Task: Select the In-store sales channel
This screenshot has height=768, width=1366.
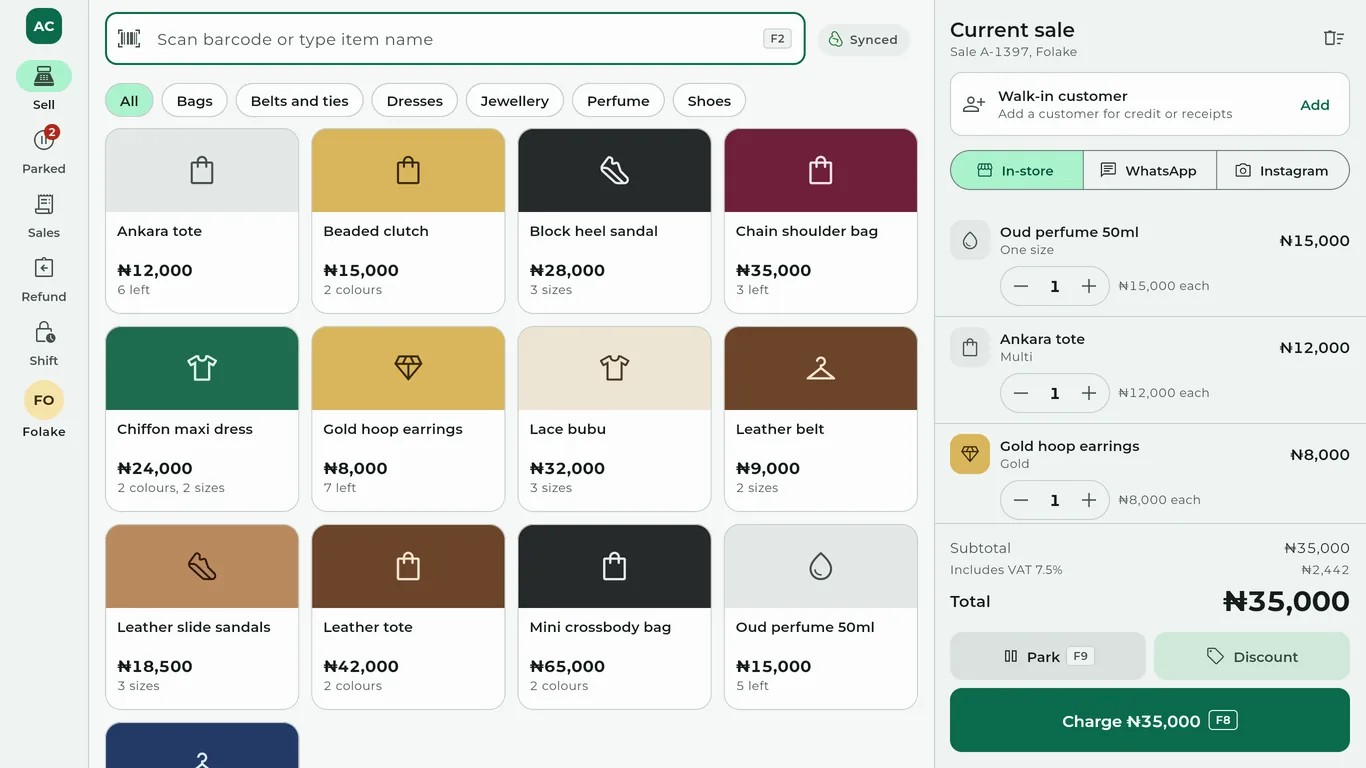Action: tap(1017, 170)
